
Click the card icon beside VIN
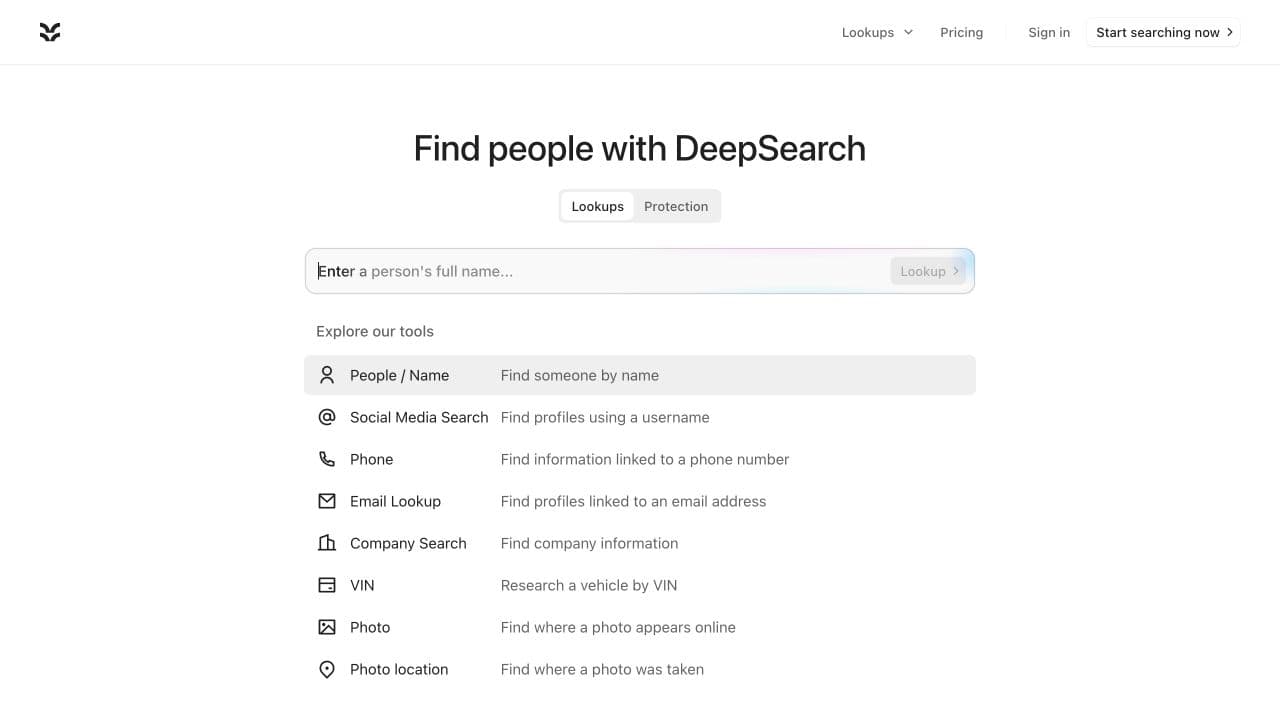point(327,585)
